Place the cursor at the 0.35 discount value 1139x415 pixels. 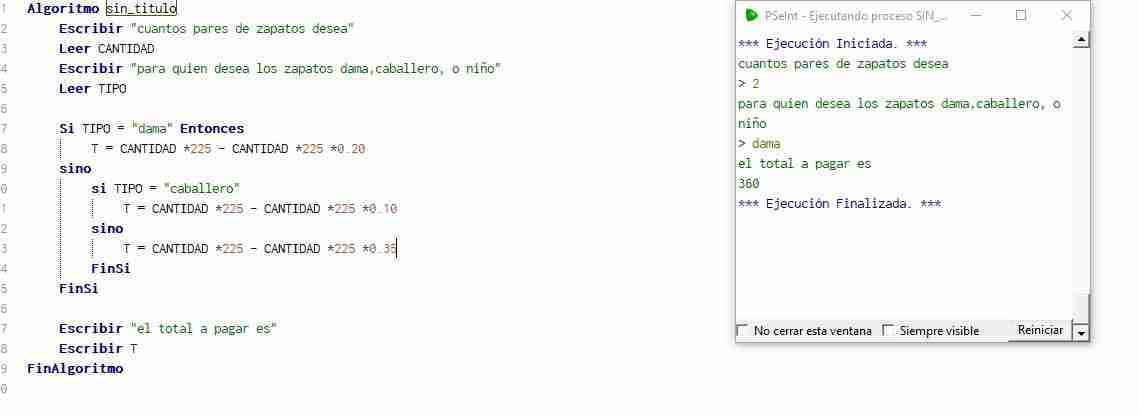[x=381, y=249]
